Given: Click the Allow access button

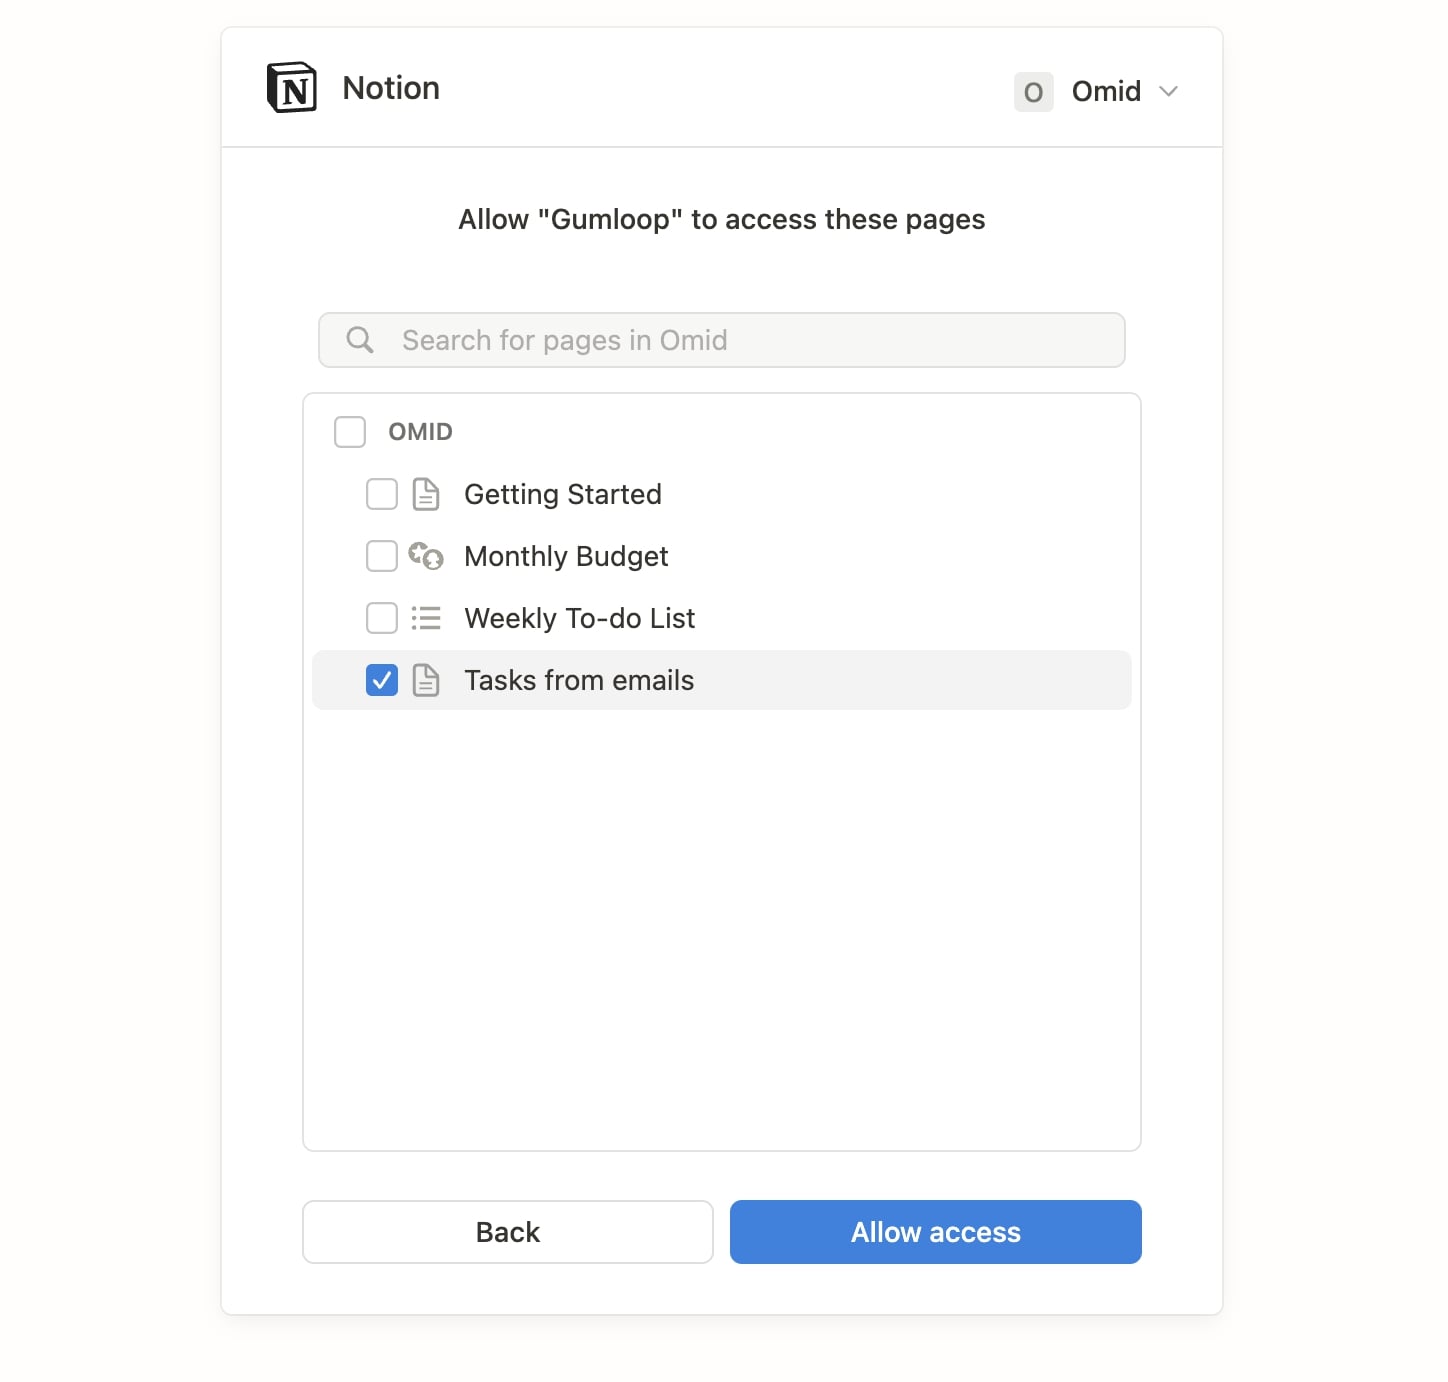Looking at the screenshot, I should tap(936, 1232).
